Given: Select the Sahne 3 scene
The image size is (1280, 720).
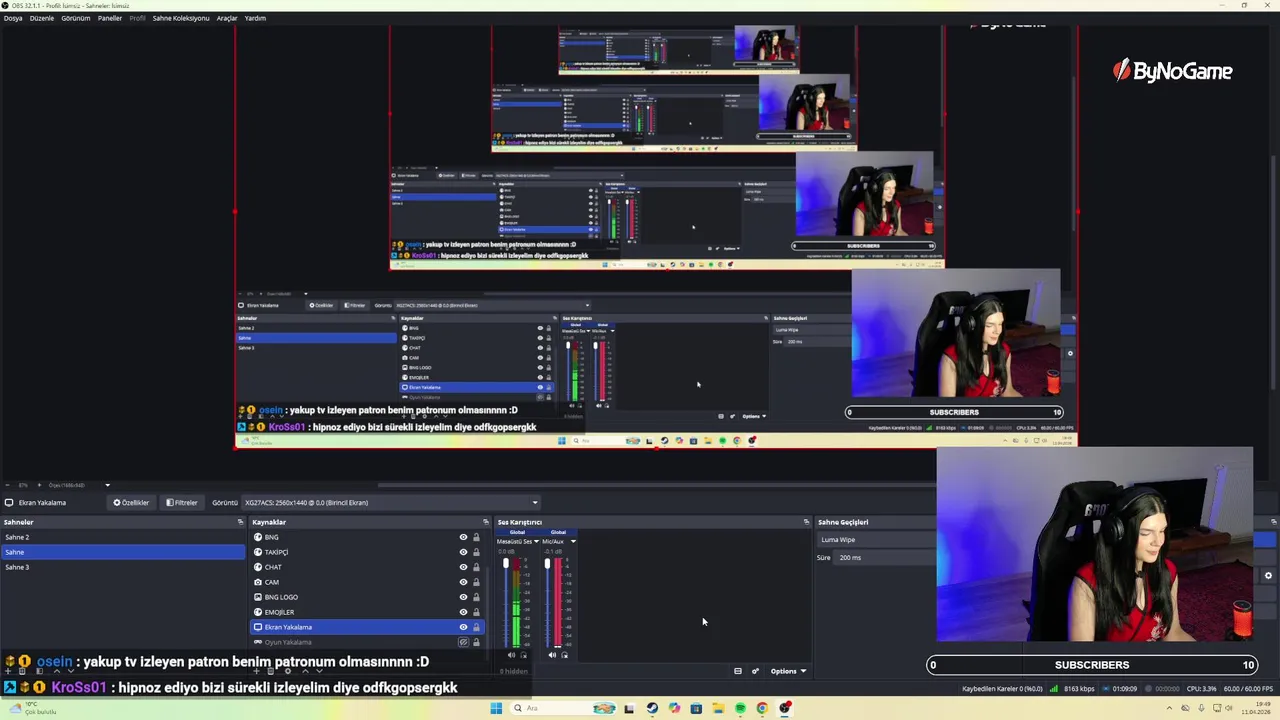Looking at the screenshot, I should tap(122, 567).
